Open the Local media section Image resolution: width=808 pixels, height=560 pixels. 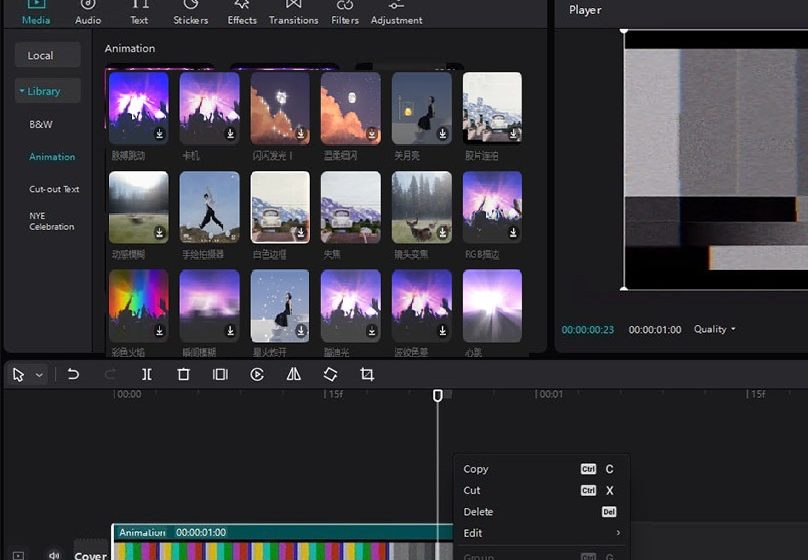[x=41, y=56]
